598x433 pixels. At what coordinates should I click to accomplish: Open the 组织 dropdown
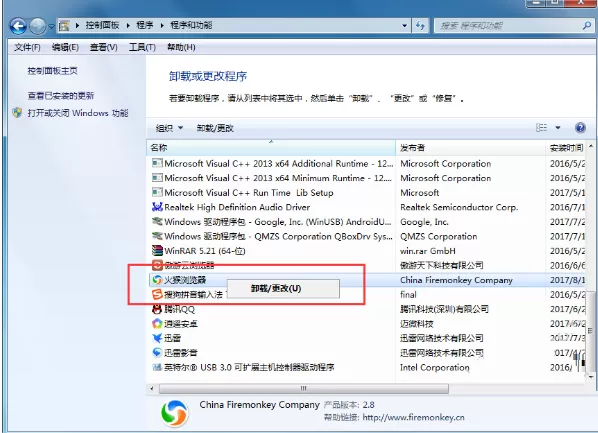tap(169, 128)
